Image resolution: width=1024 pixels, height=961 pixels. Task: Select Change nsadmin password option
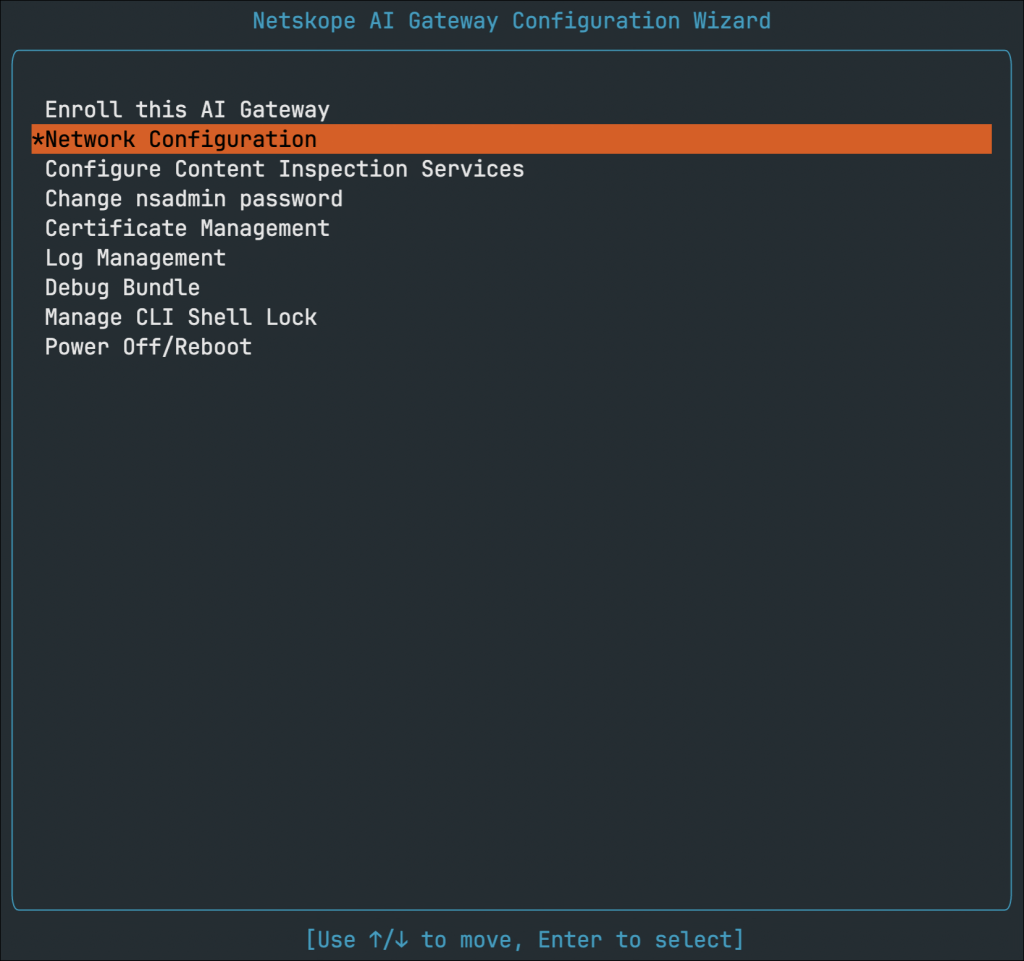pos(193,198)
